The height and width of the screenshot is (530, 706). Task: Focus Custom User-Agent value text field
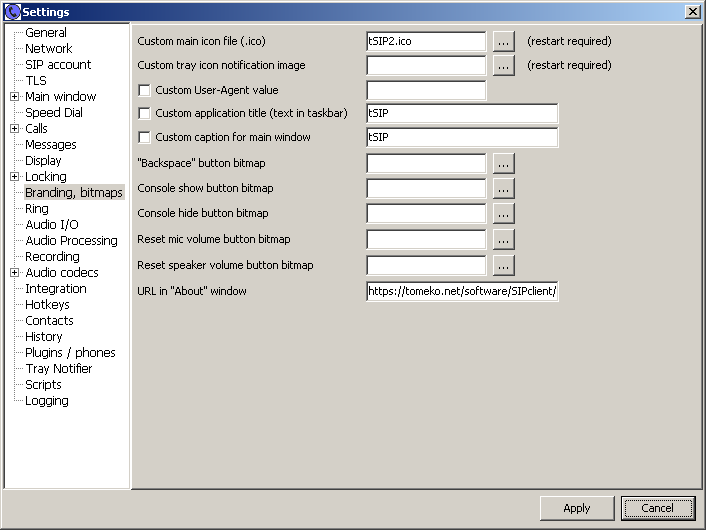tap(426, 91)
